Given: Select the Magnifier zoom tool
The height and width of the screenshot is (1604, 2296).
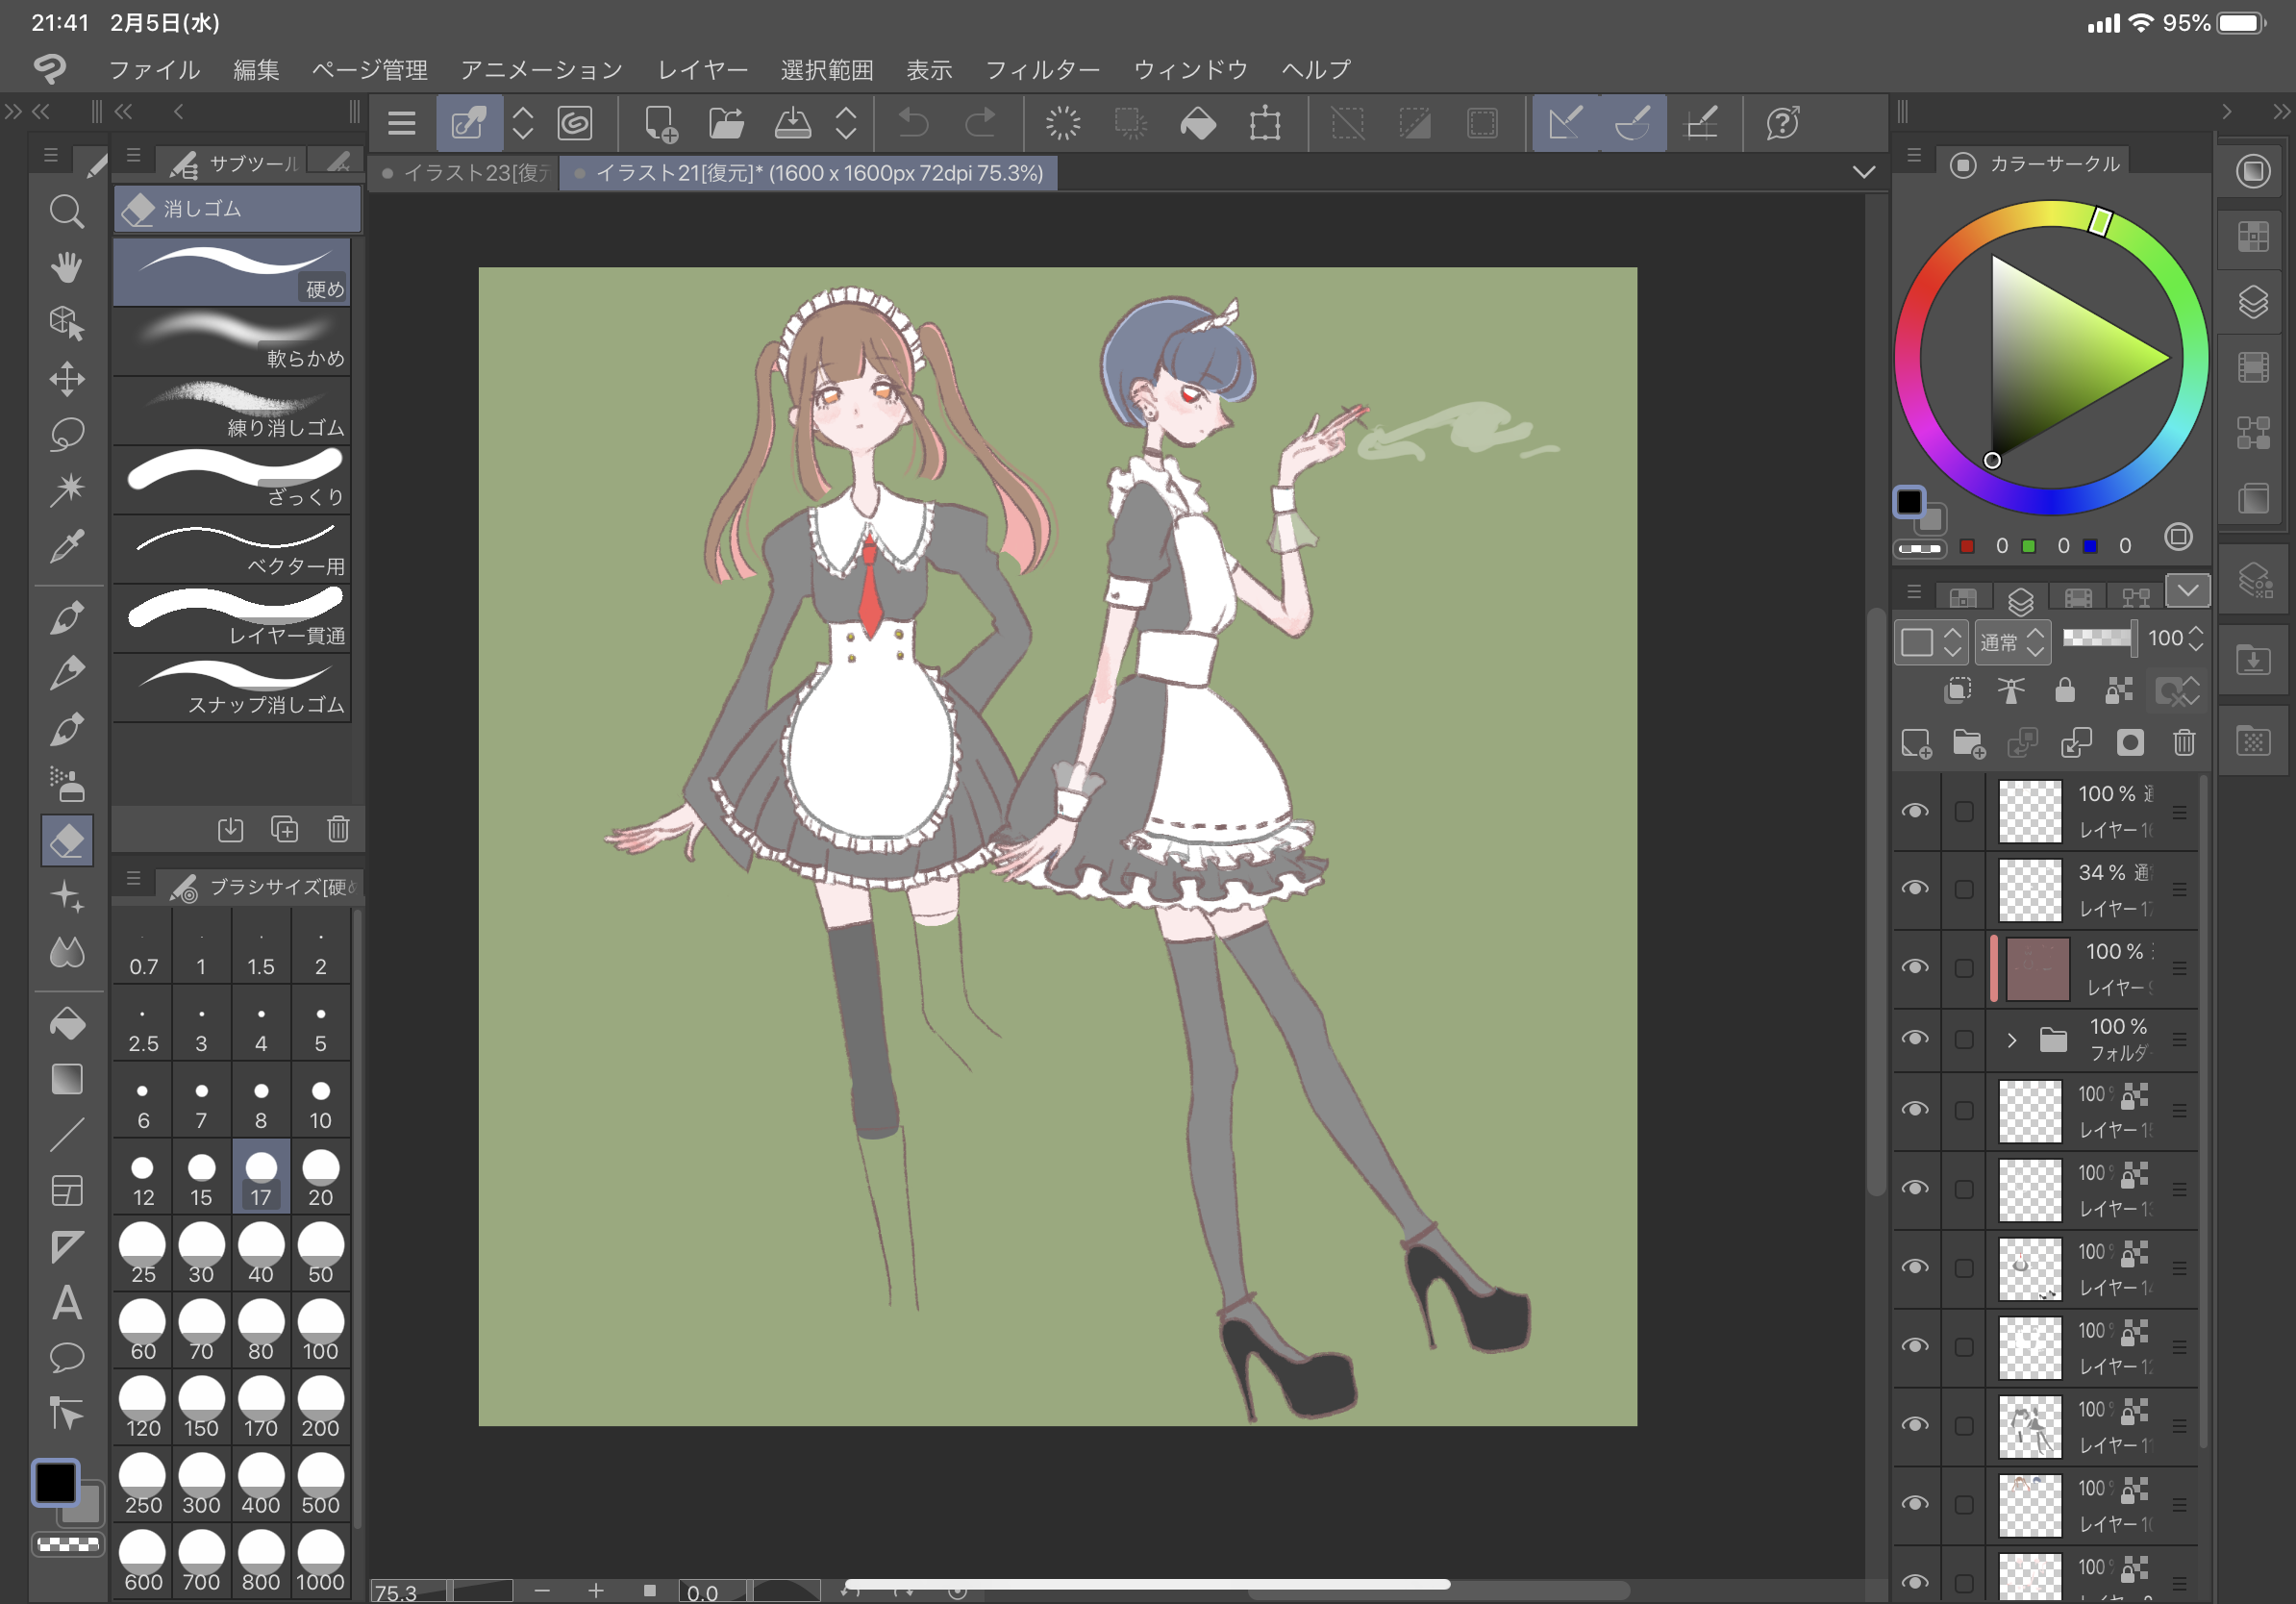Looking at the screenshot, I should [66, 212].
